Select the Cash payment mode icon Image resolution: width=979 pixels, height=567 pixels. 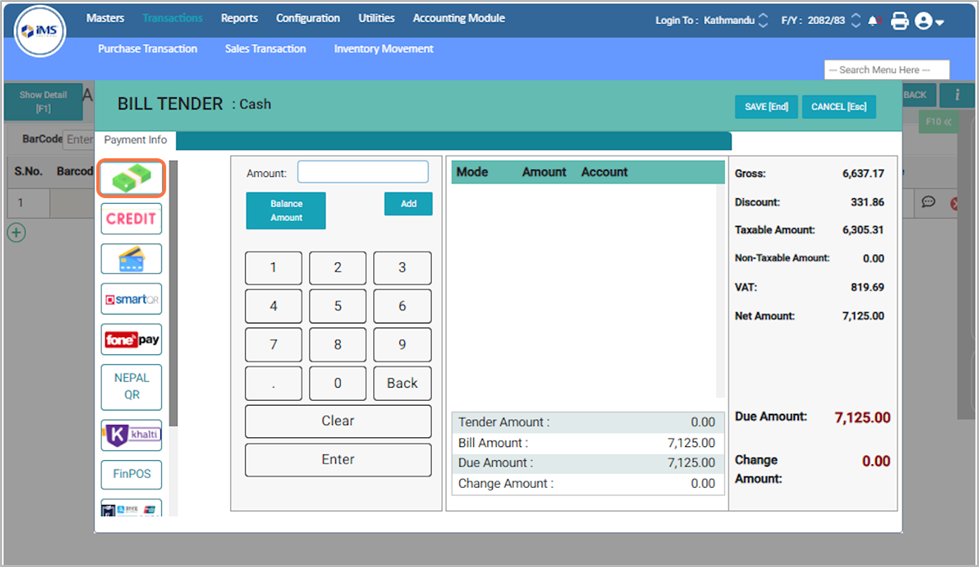click(x=131, y=178)
